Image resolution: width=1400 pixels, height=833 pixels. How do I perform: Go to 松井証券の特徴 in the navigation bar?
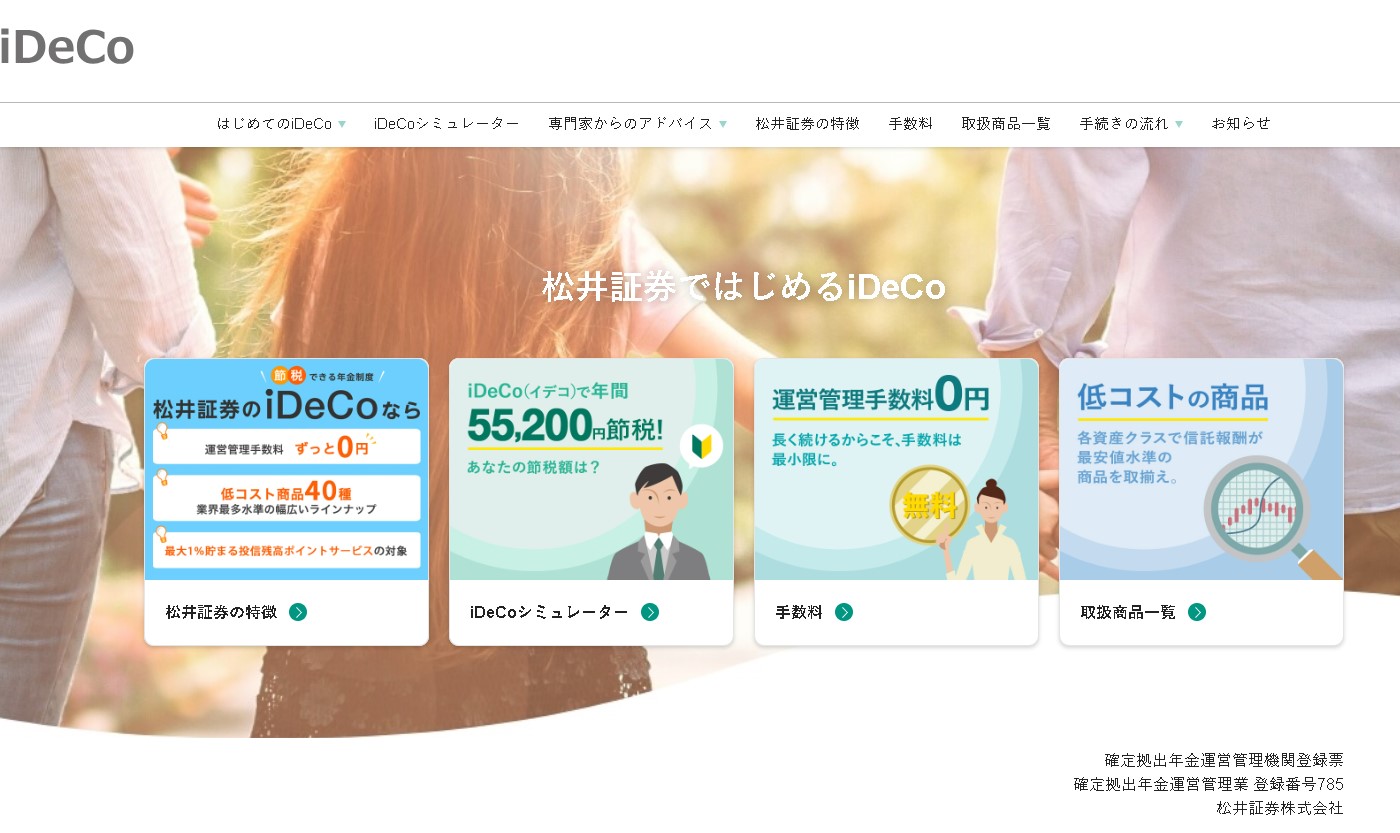pyautogui.click(x=808, y=124)
